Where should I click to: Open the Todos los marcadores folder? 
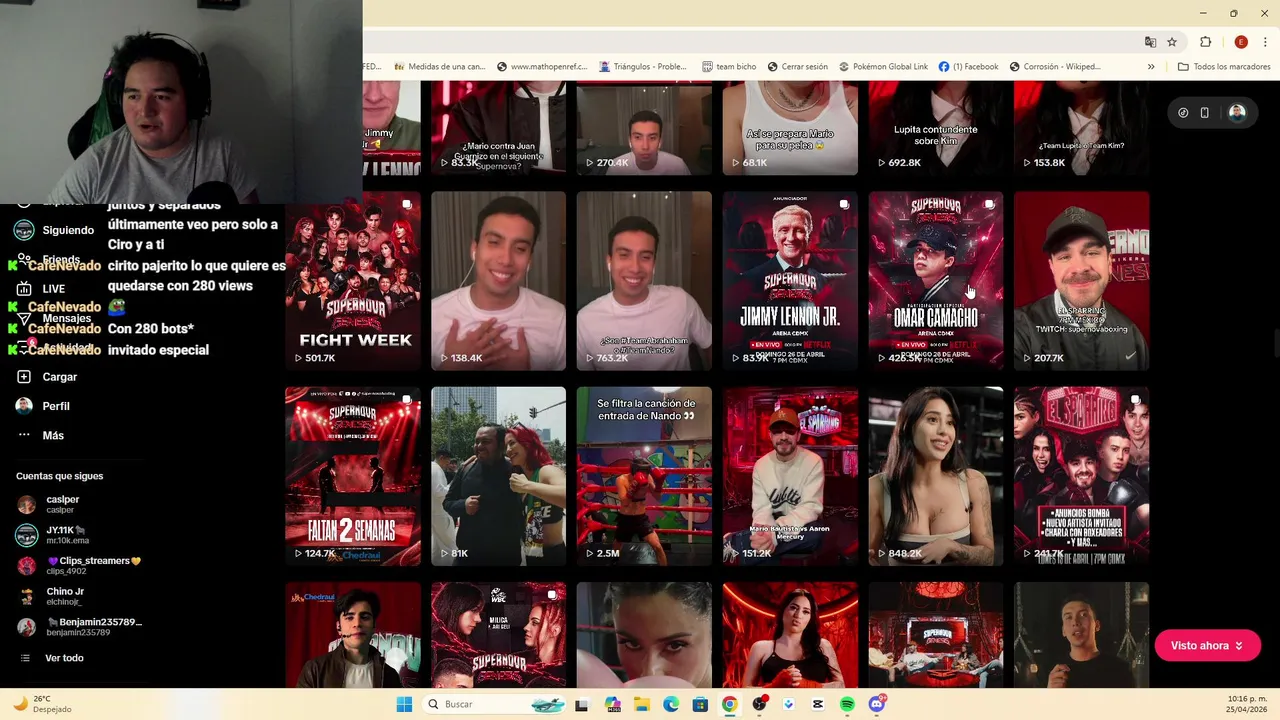pyautogui.click(x=1224, y=66)
